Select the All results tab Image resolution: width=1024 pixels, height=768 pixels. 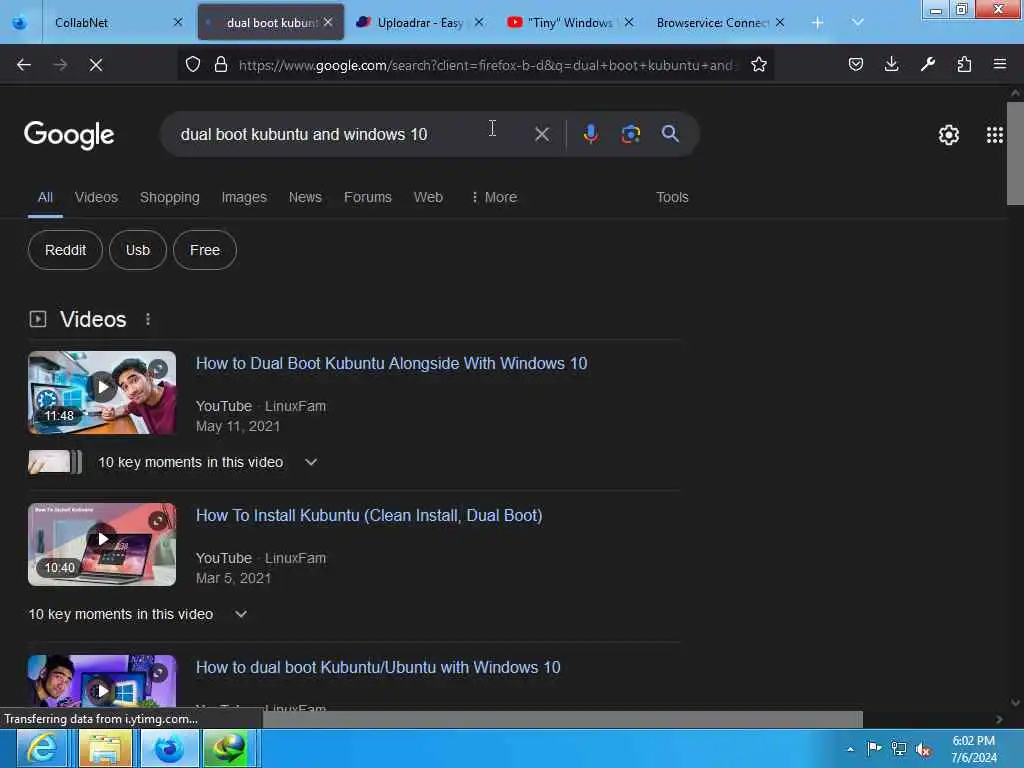pyautogui.click(x=45, y=197)
